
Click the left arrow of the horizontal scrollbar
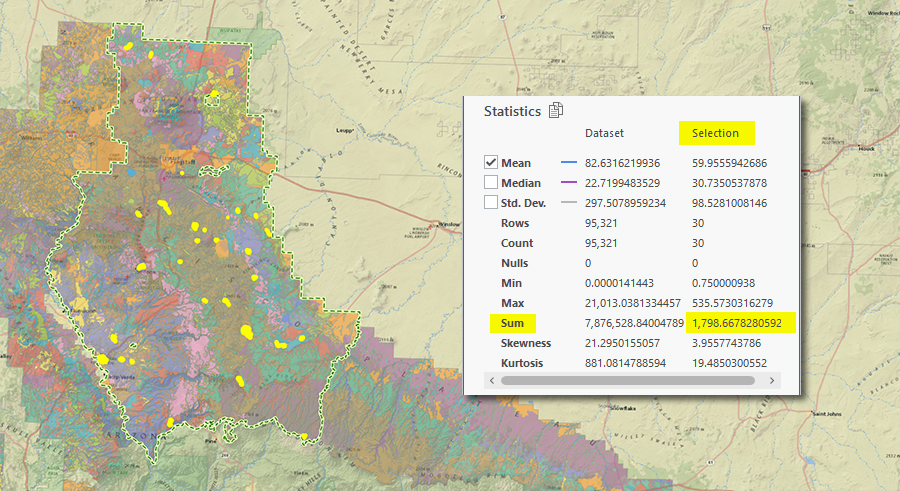492,380
